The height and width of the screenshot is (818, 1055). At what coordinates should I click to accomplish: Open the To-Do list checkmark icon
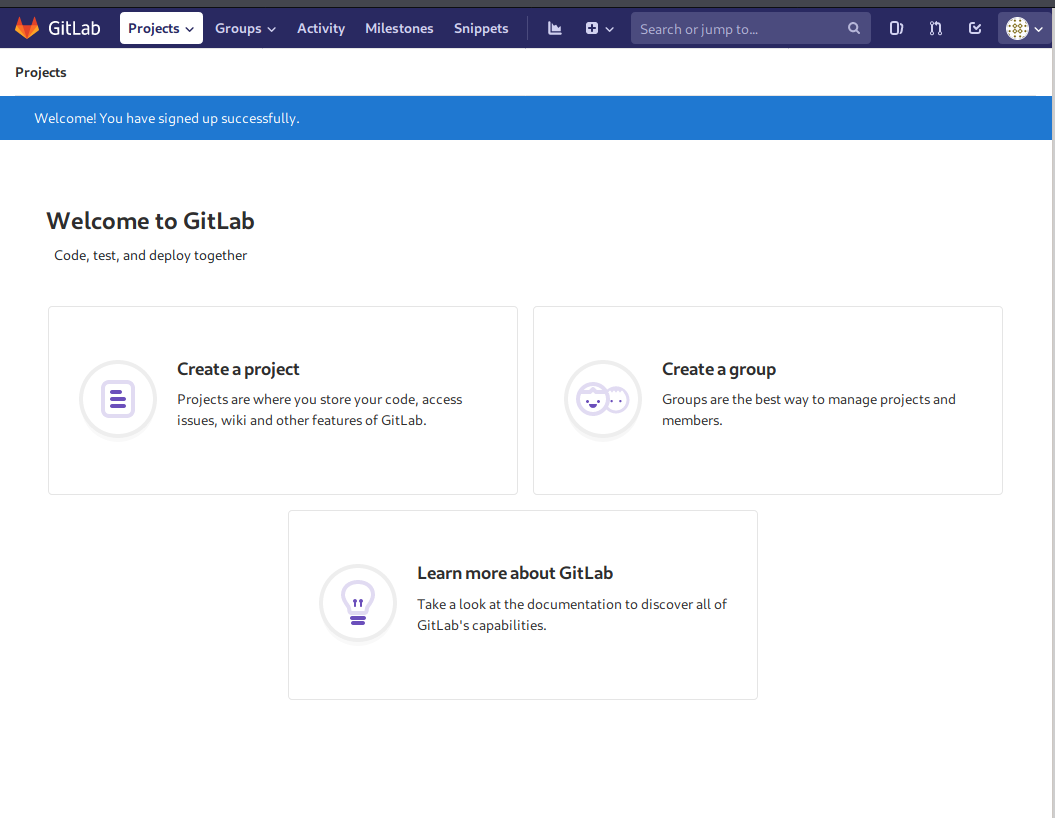pos(975,28)
